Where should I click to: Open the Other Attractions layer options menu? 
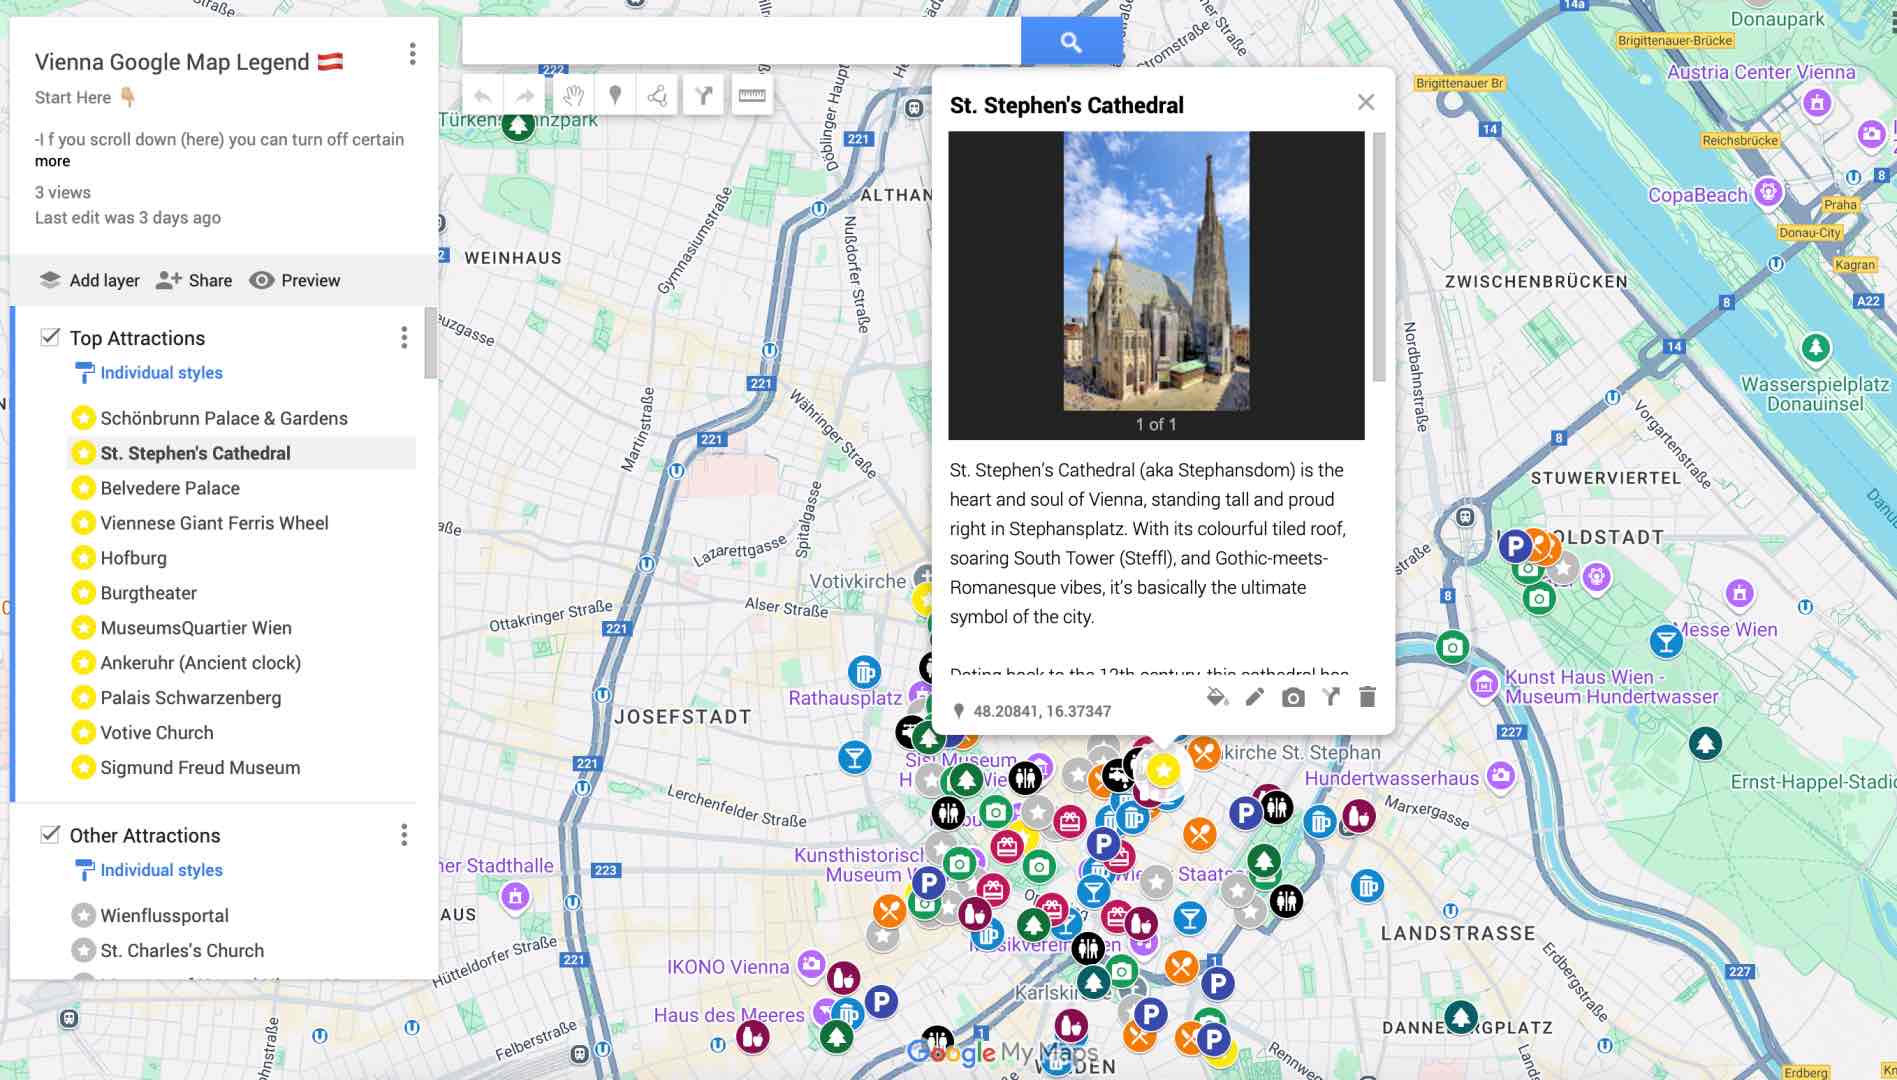point(404,835)
